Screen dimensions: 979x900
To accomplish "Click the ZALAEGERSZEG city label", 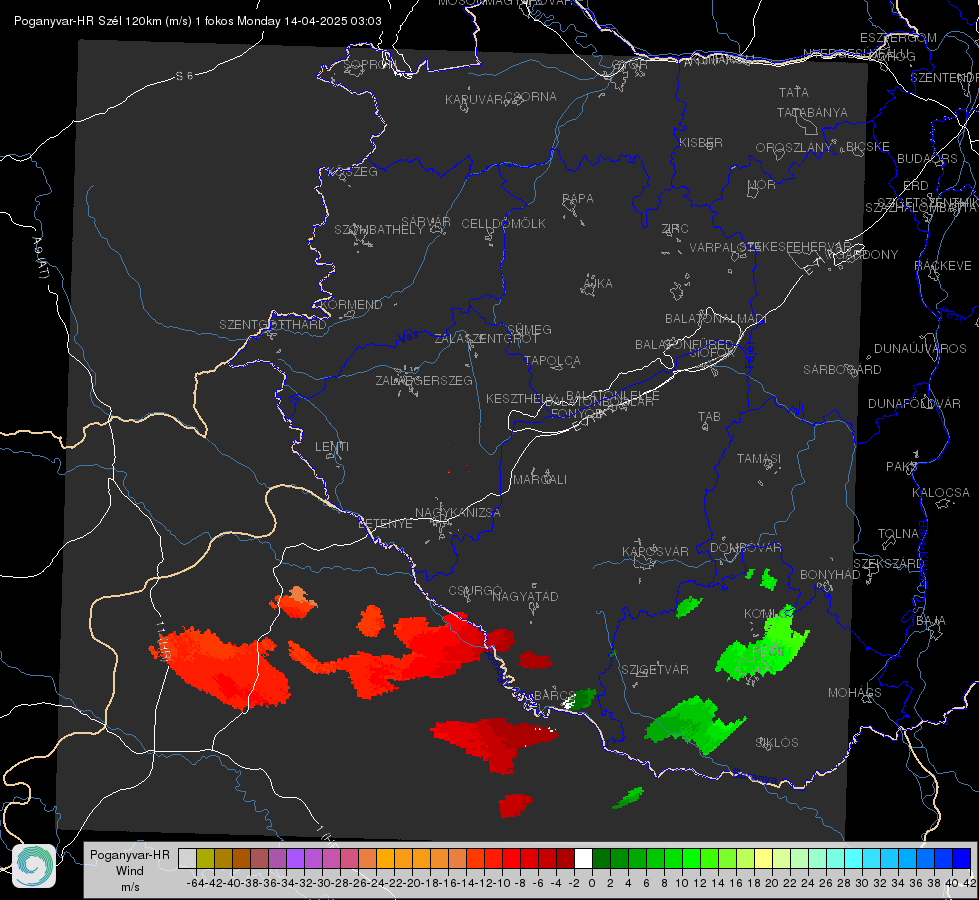I will [423, 380].
